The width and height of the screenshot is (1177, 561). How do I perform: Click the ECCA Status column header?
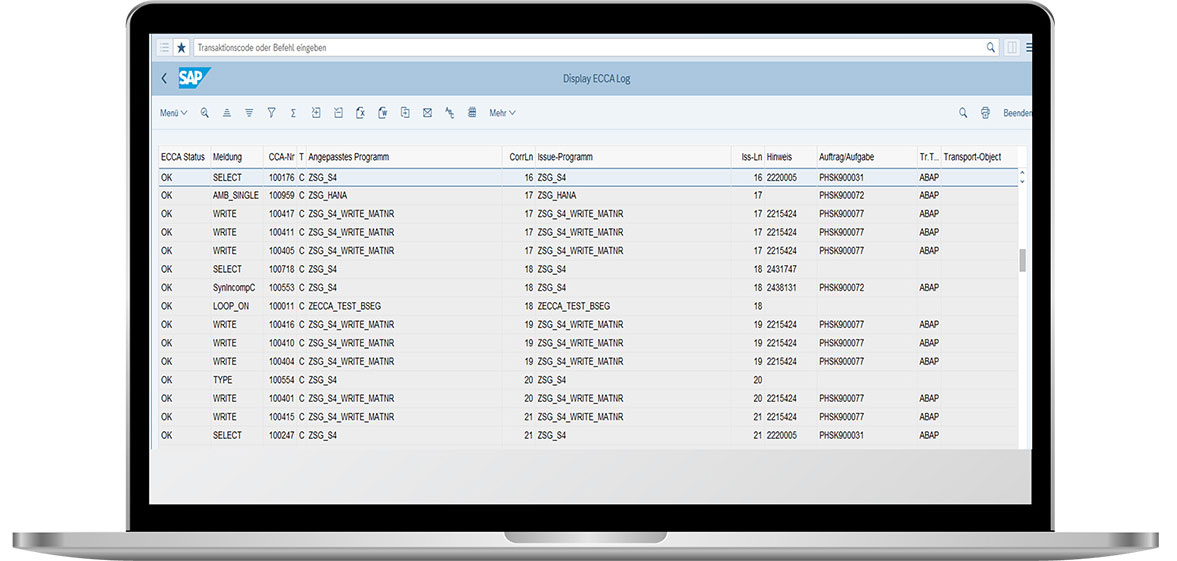point(182,157)
